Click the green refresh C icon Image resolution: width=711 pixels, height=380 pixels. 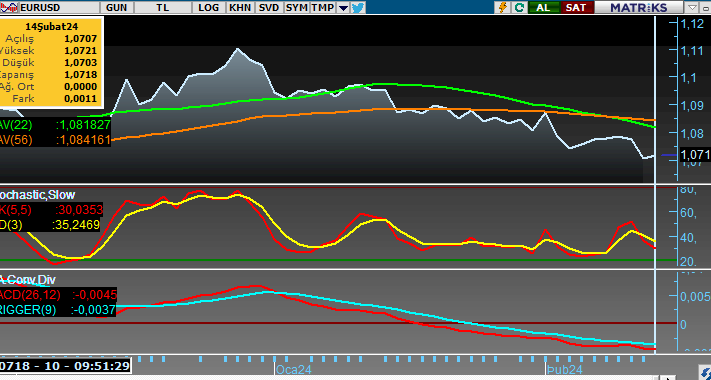[519, 7]
